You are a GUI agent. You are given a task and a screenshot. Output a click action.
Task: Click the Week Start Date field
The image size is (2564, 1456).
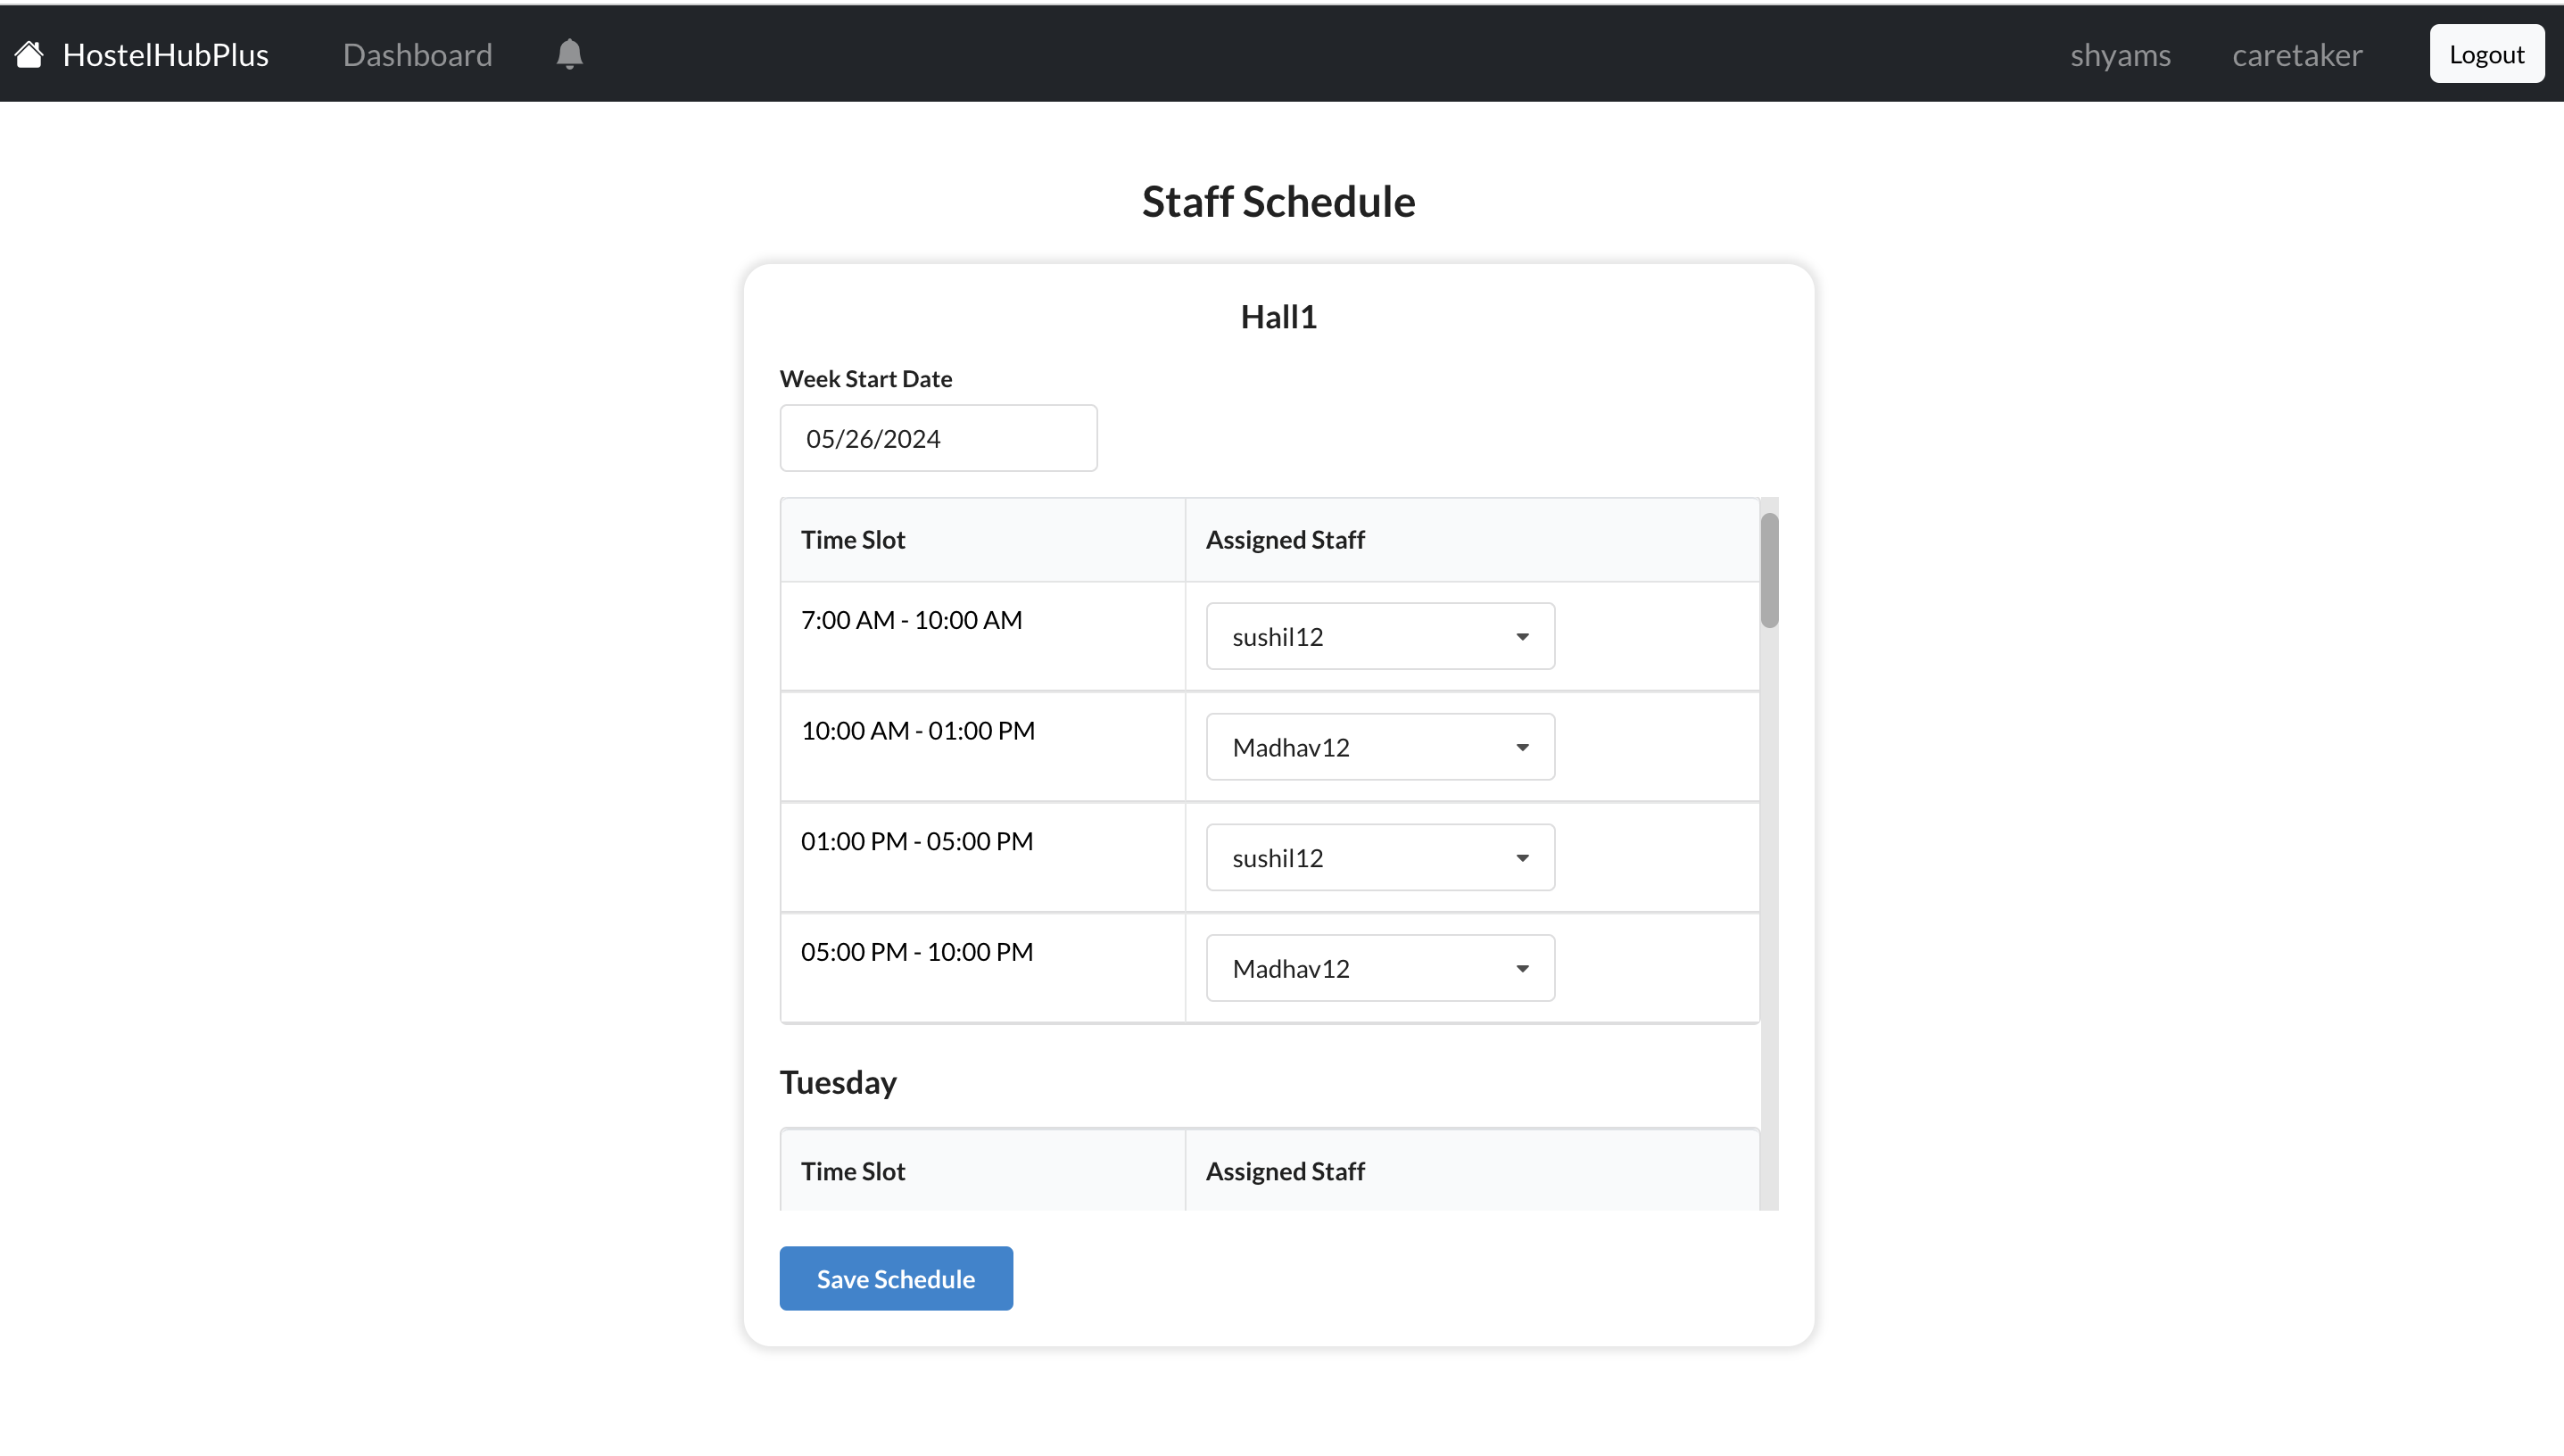point(938,438)
